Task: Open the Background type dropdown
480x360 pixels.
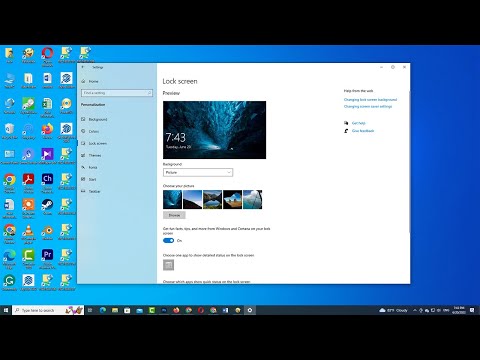Action: 198,172
